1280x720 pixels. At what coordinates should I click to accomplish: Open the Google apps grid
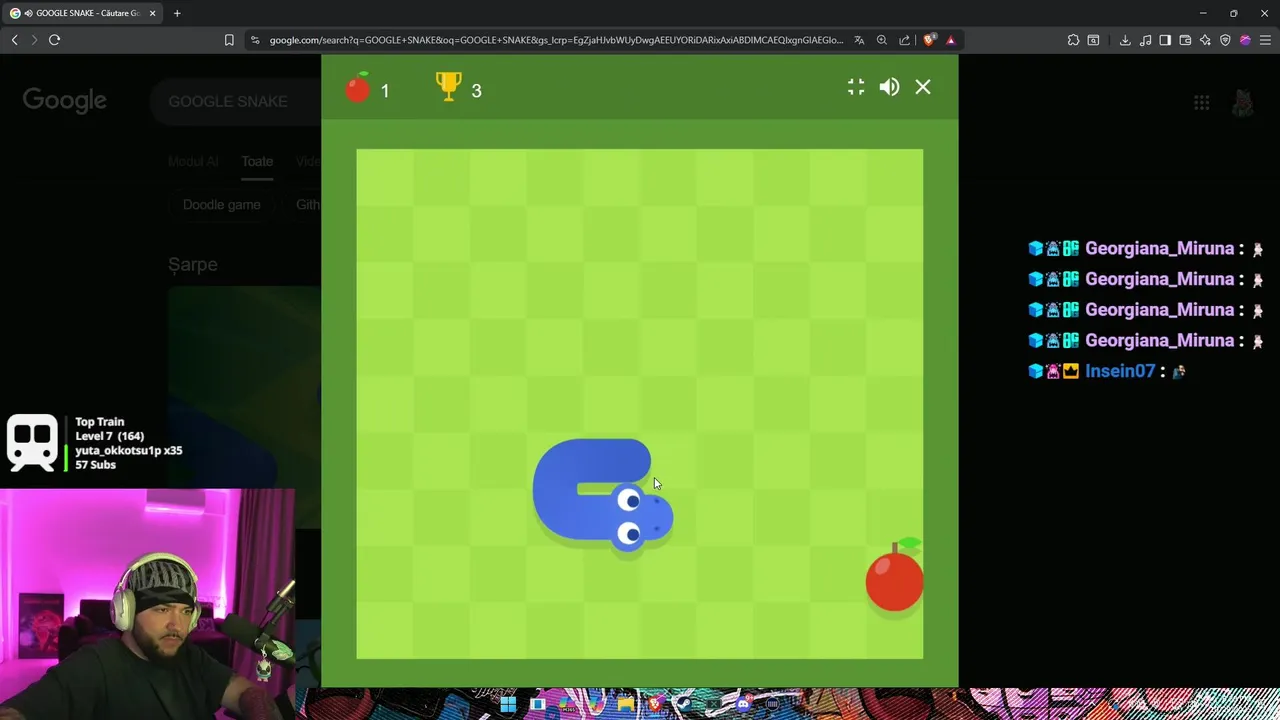click(x=1202, y=102)
